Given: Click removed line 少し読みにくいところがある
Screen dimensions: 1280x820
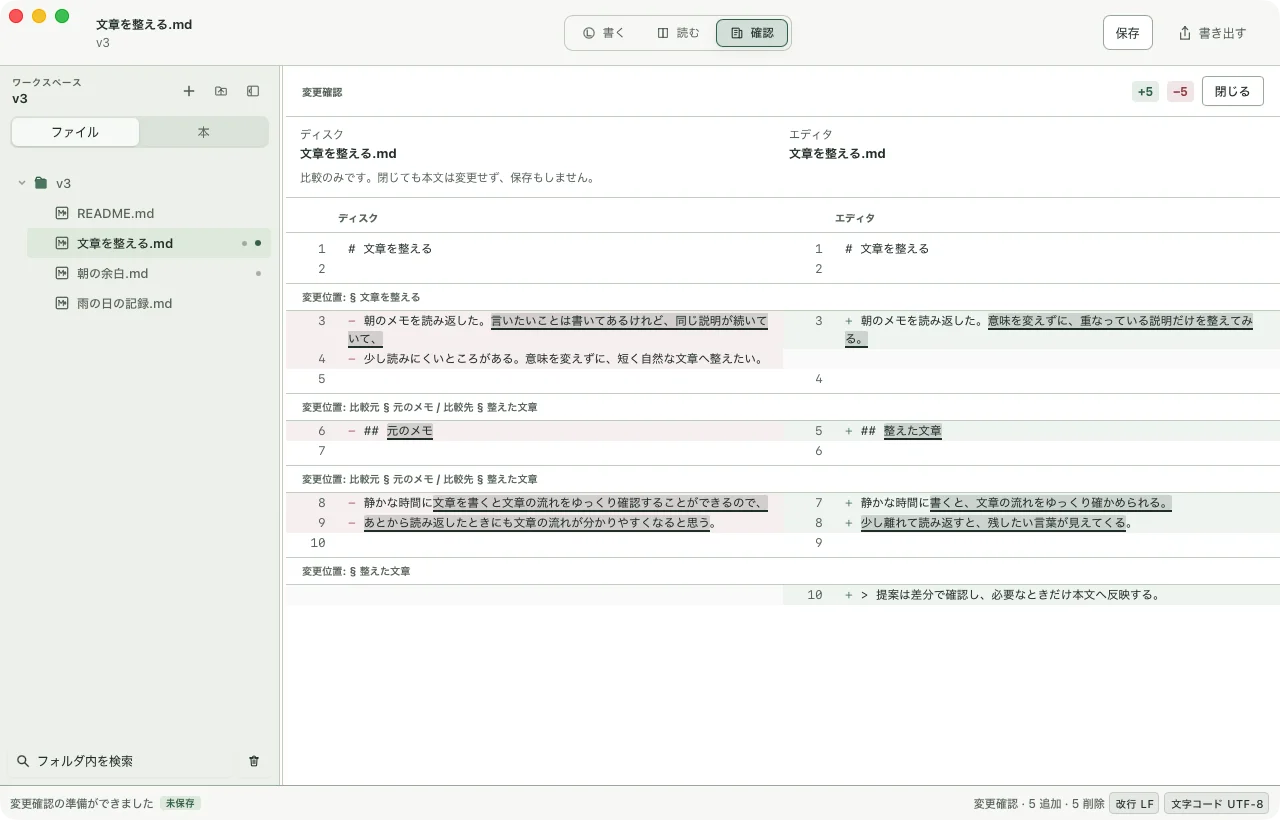Looking at the screenshot, I should [x=534, y=359].
